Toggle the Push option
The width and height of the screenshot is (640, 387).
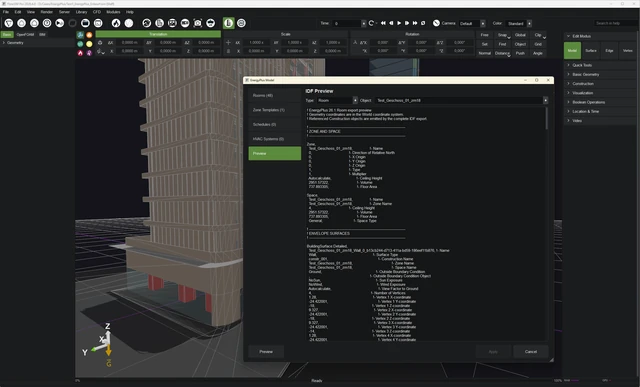(x=520, y=53)
